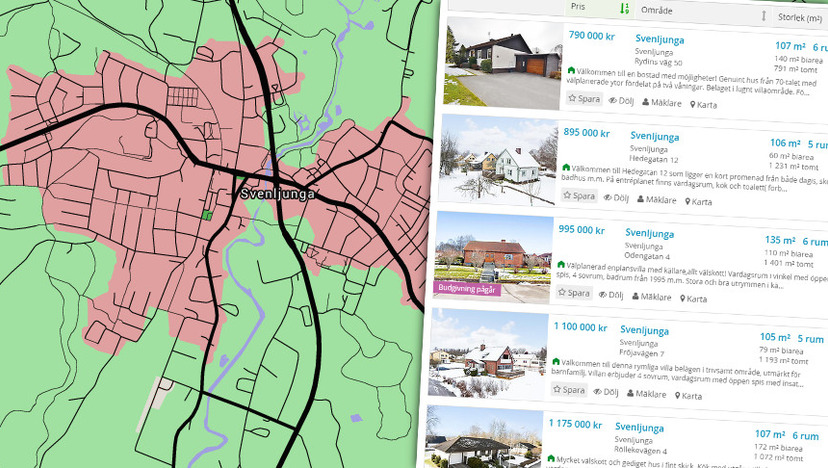Show Mäklare for Odengatan 4
The image size is (828, 468).
(652, 297)
